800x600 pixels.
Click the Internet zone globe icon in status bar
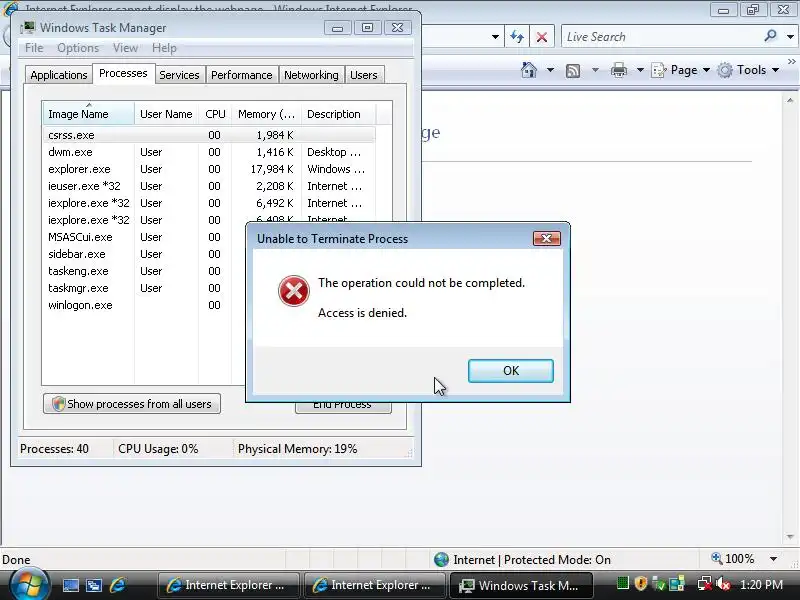[441, 560]
